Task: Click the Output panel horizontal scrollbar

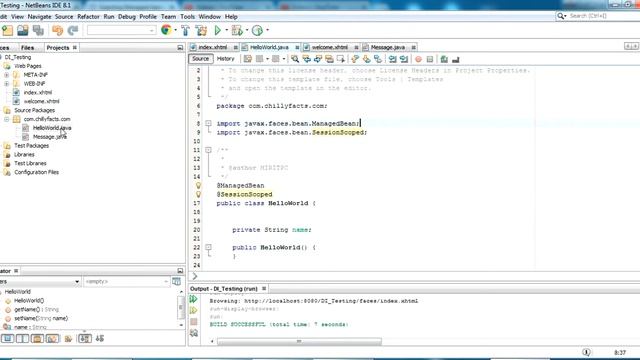Action: tap(299, 341)
